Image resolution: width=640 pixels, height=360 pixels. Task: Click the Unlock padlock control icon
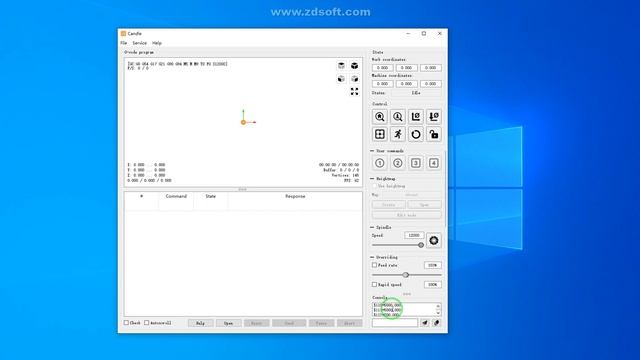[x=433, y=134]
